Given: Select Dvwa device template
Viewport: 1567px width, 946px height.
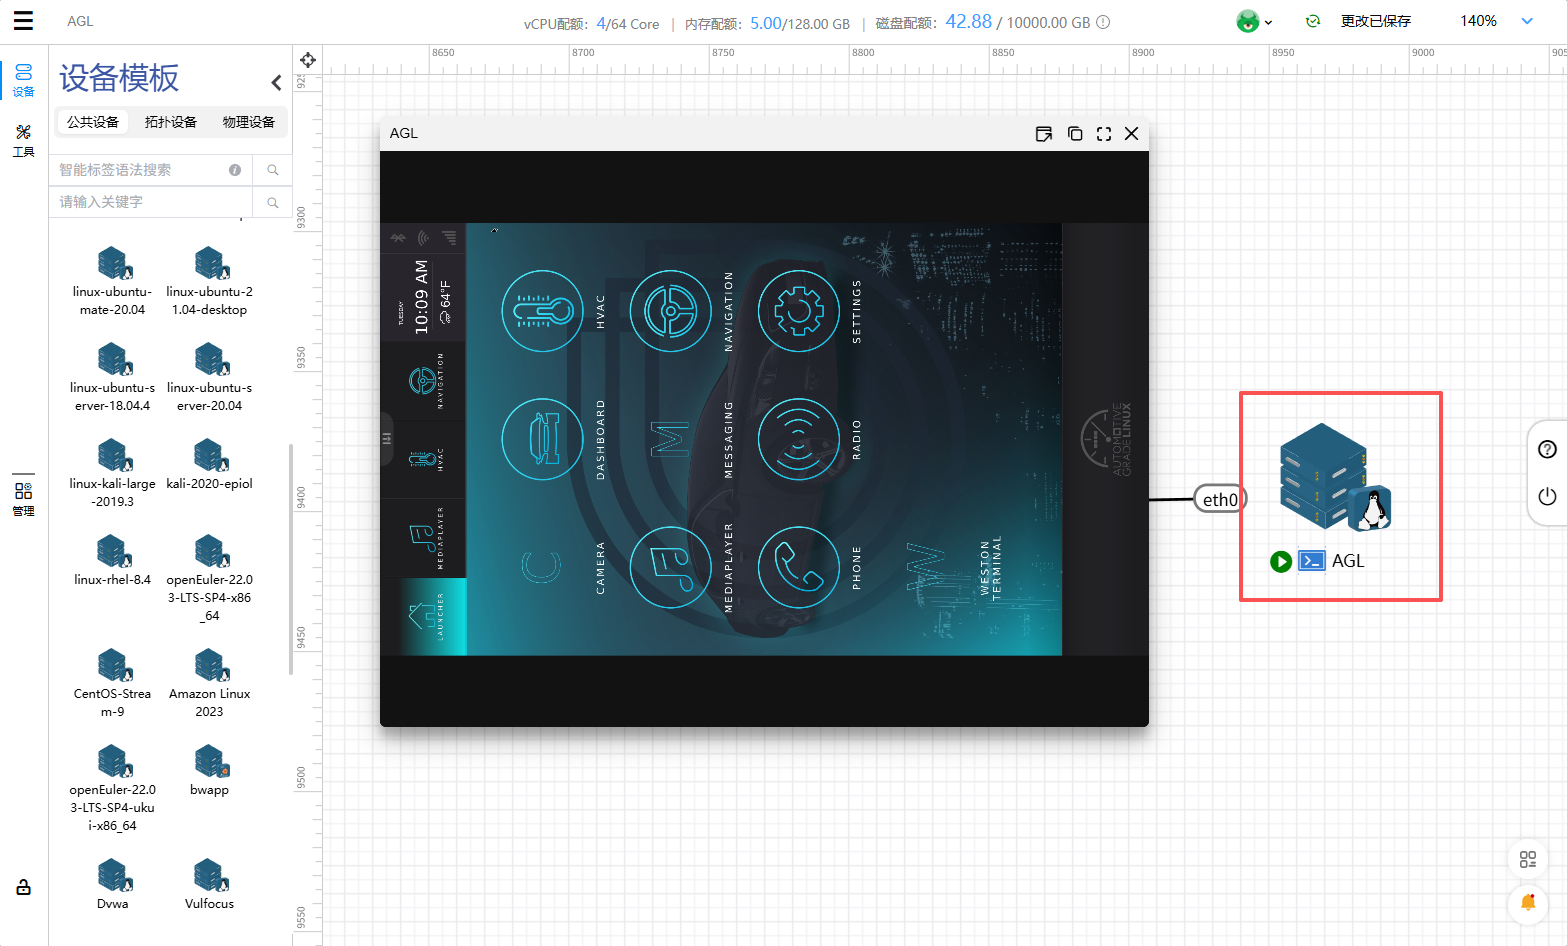Looking at the screenshot, I should pos(113,885).
